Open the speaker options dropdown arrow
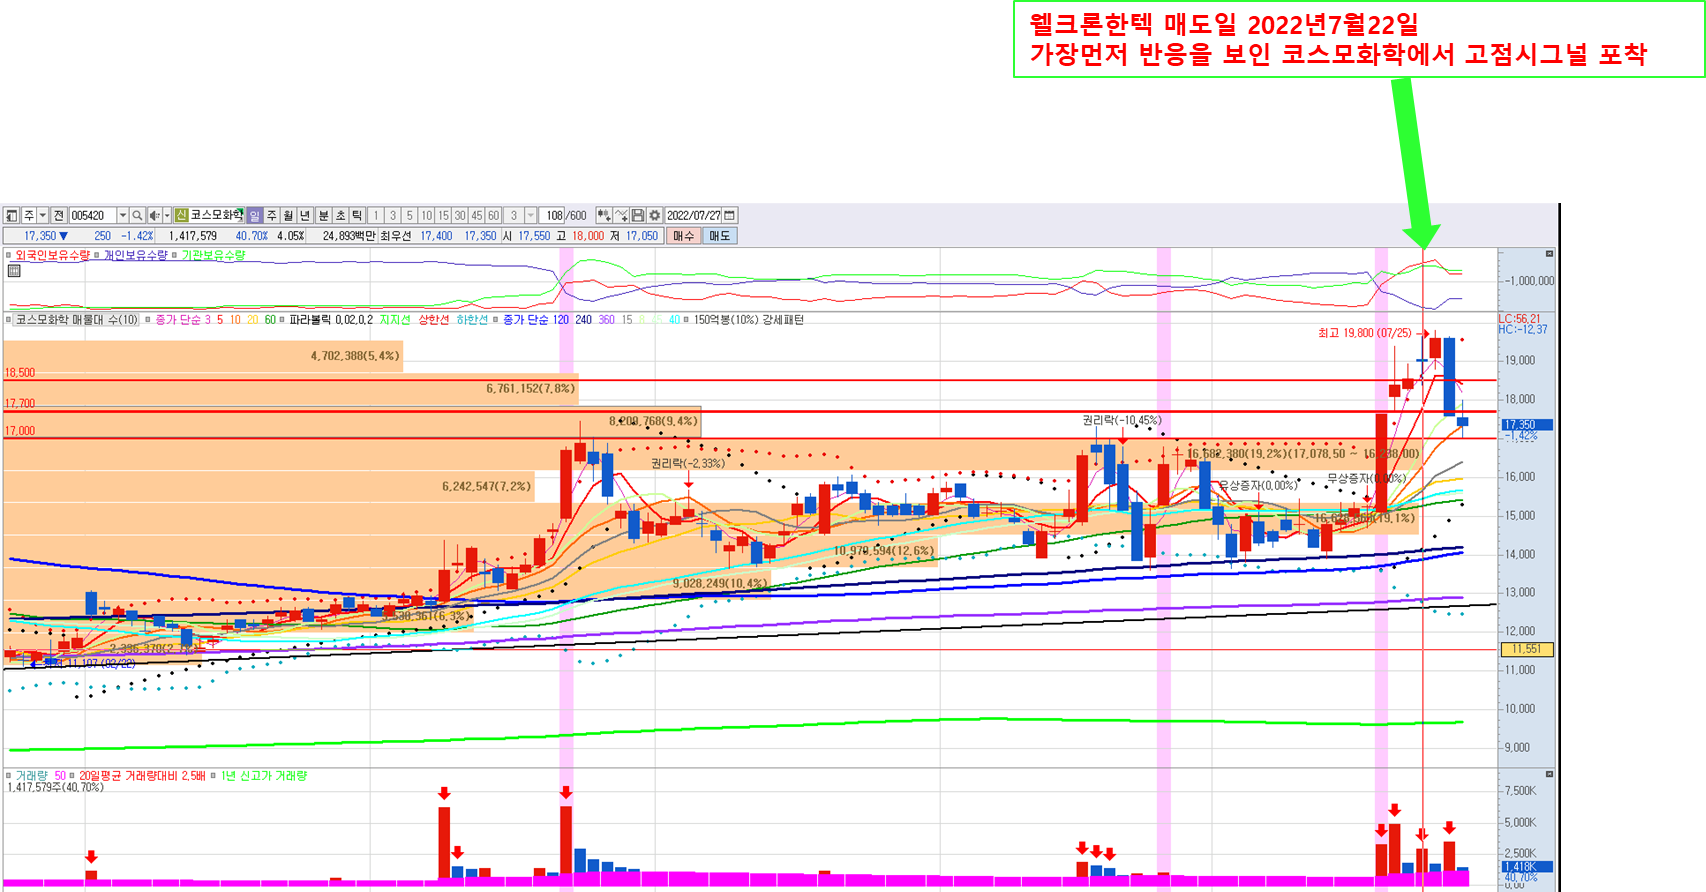The width and height of the screenshot is (1706, 892). [x=167, y=215]
